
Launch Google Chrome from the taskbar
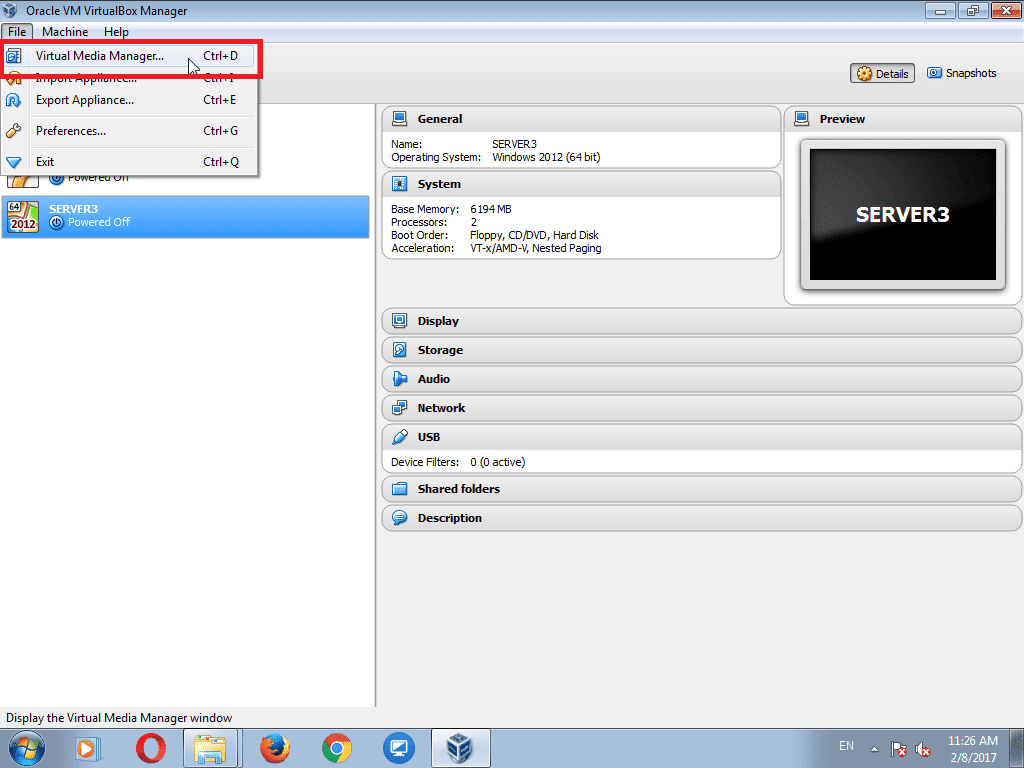[x=336, y=748]
